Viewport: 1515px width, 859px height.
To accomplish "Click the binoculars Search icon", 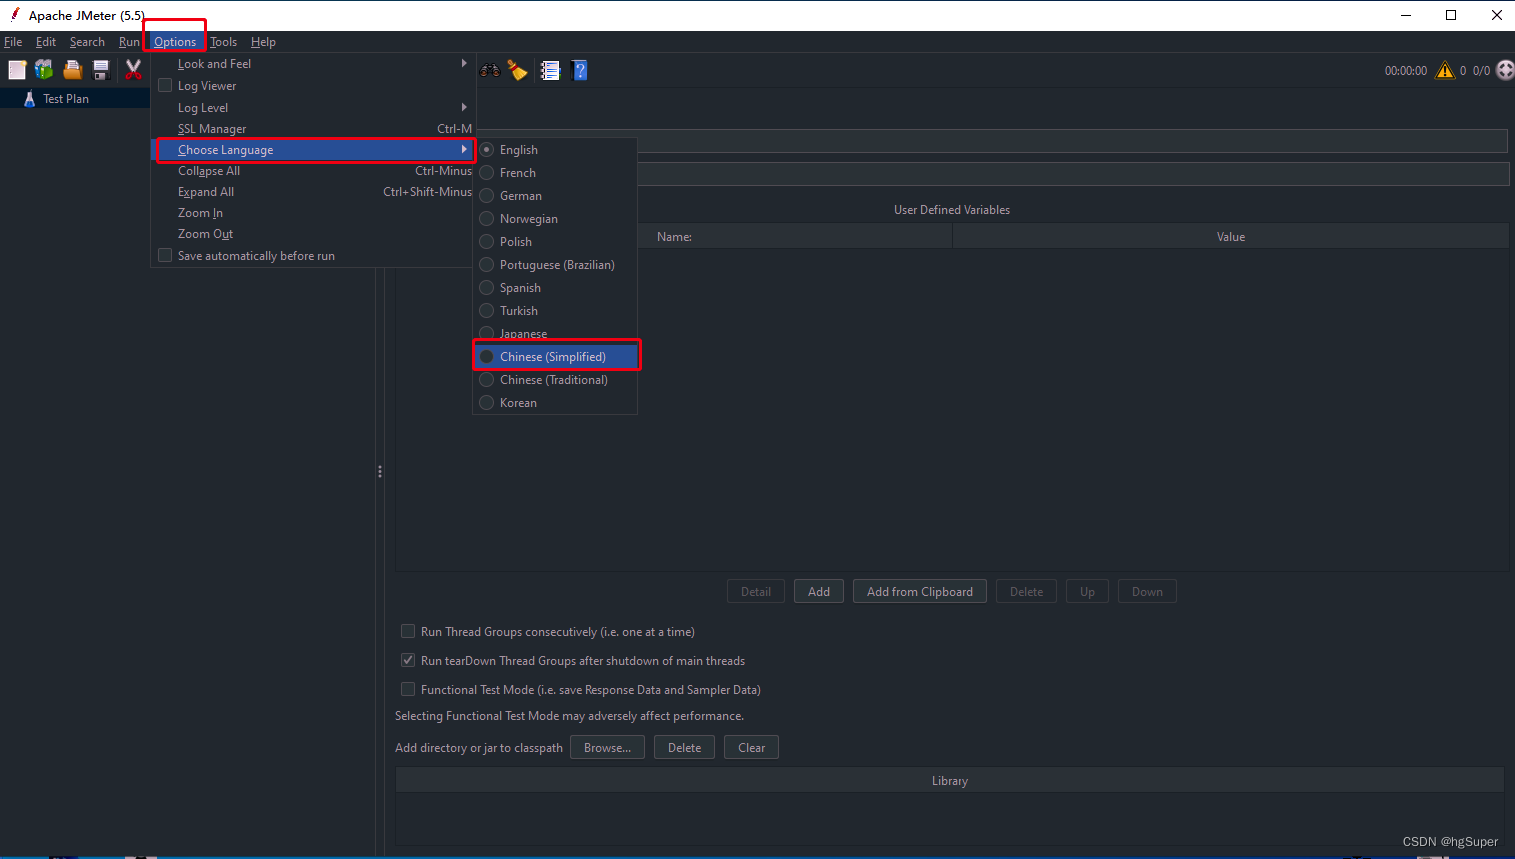I will [x=490, y=70].
